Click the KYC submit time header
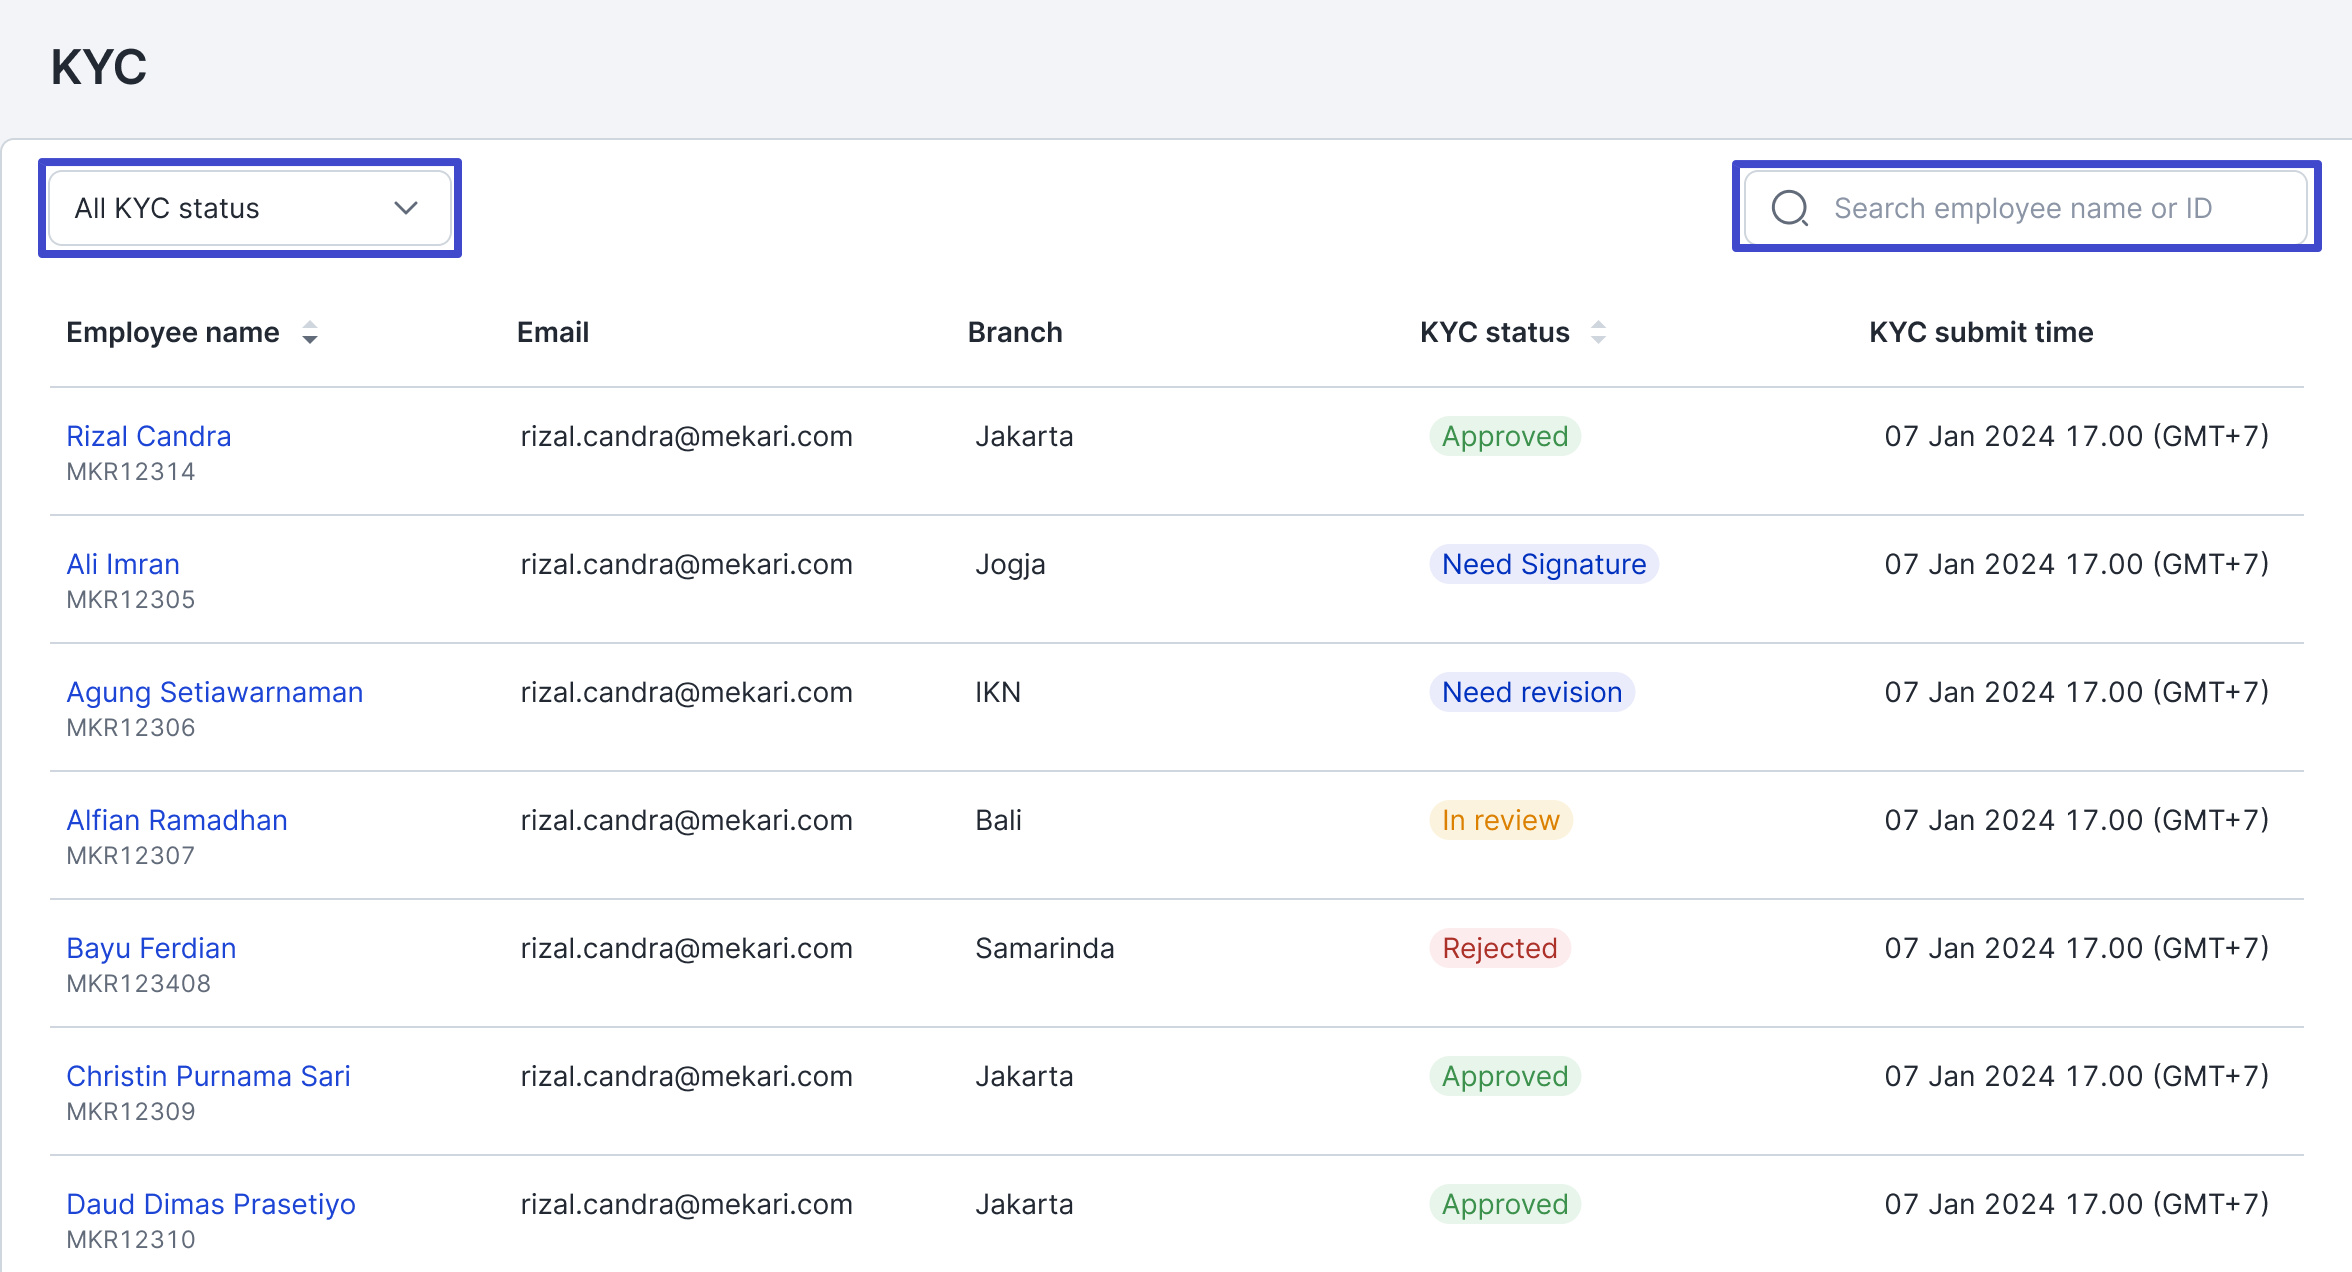 click(1980, 332)
